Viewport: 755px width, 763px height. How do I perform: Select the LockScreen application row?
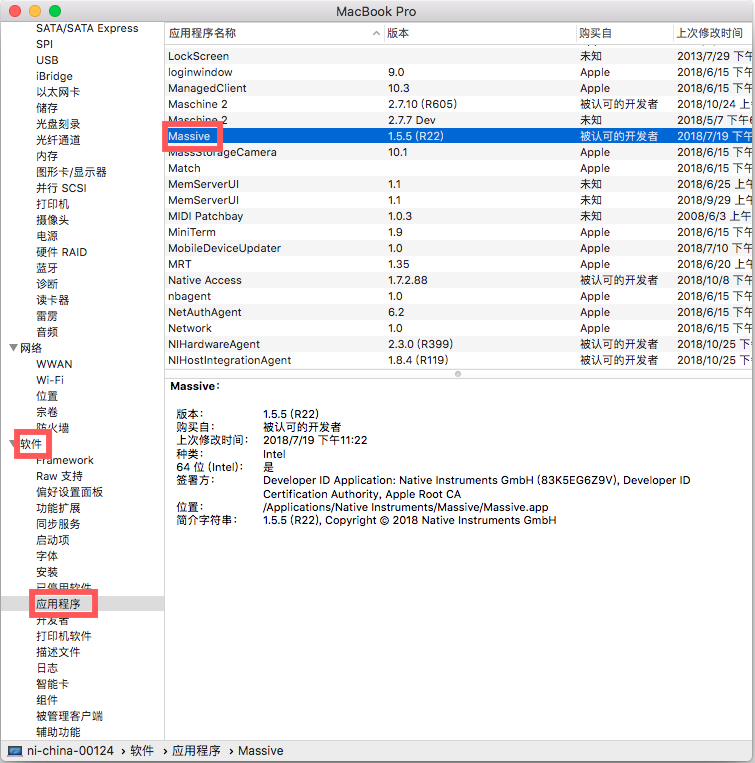pos(458,56)
